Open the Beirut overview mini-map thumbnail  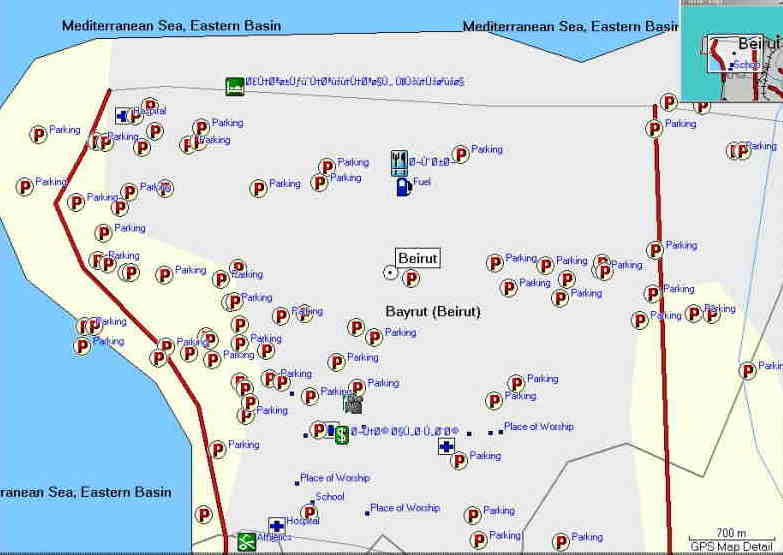[732, 51]
